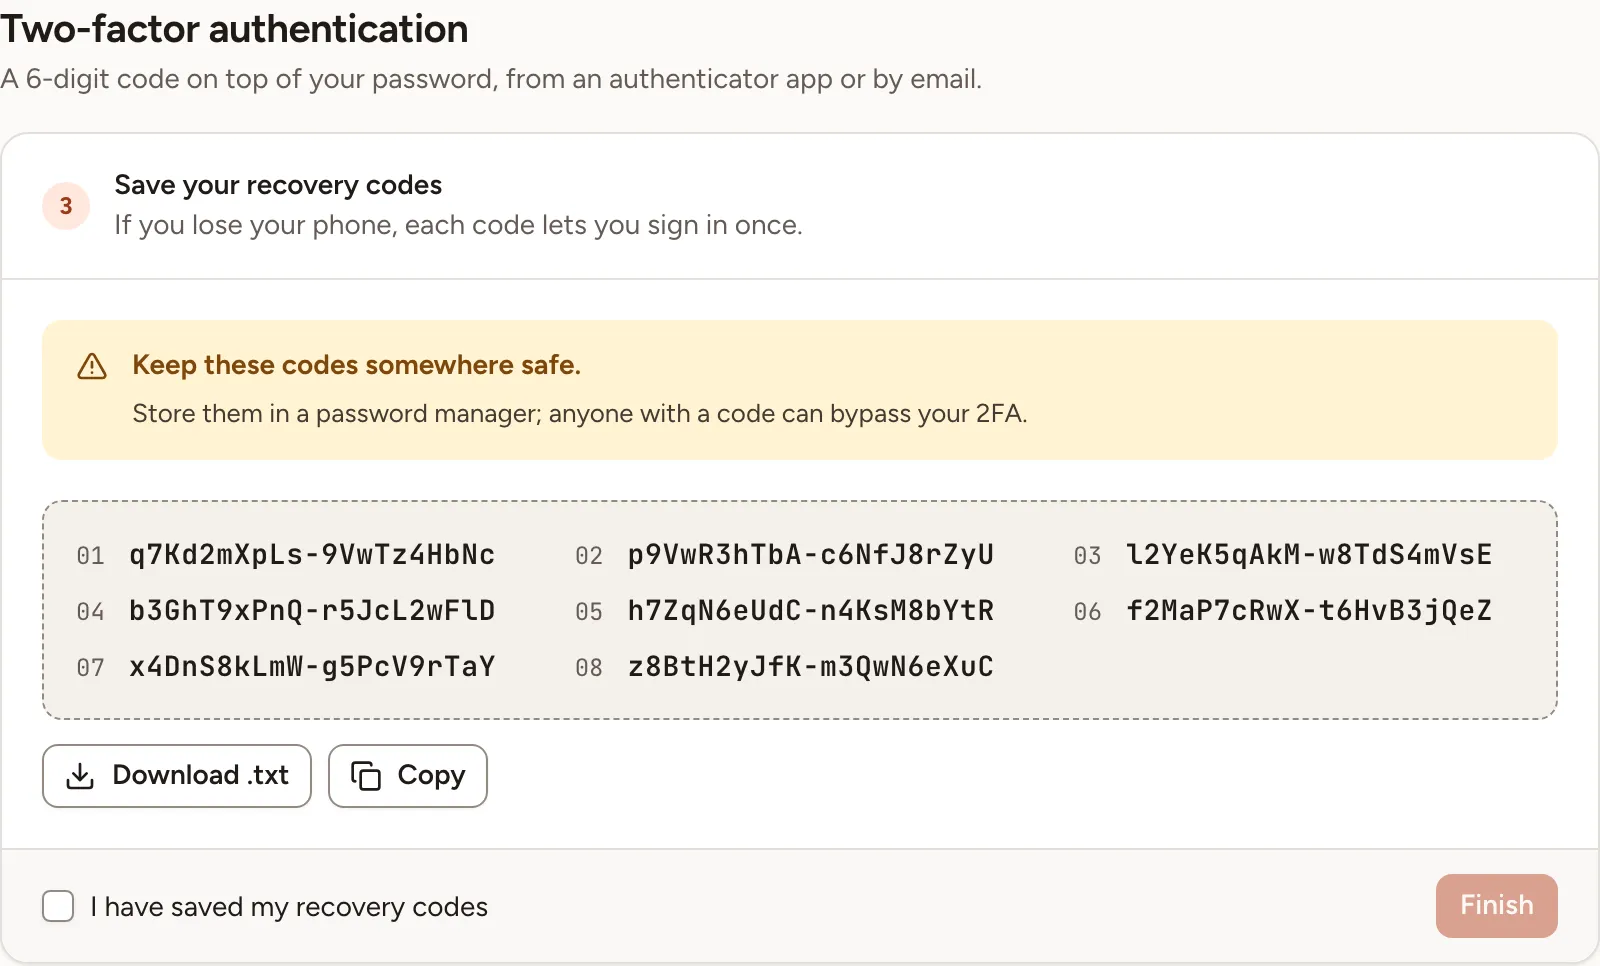Click the Finish button
The image size is (1600, 966).
click(1496, 906)
